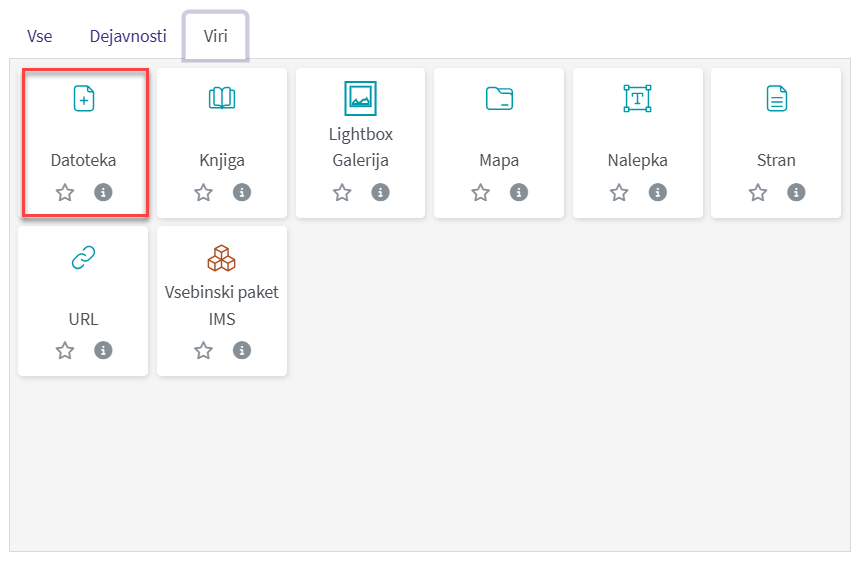The image size is (862, 562).
Task: Star Datoteka as a favourite
Action: pos(65,192)
